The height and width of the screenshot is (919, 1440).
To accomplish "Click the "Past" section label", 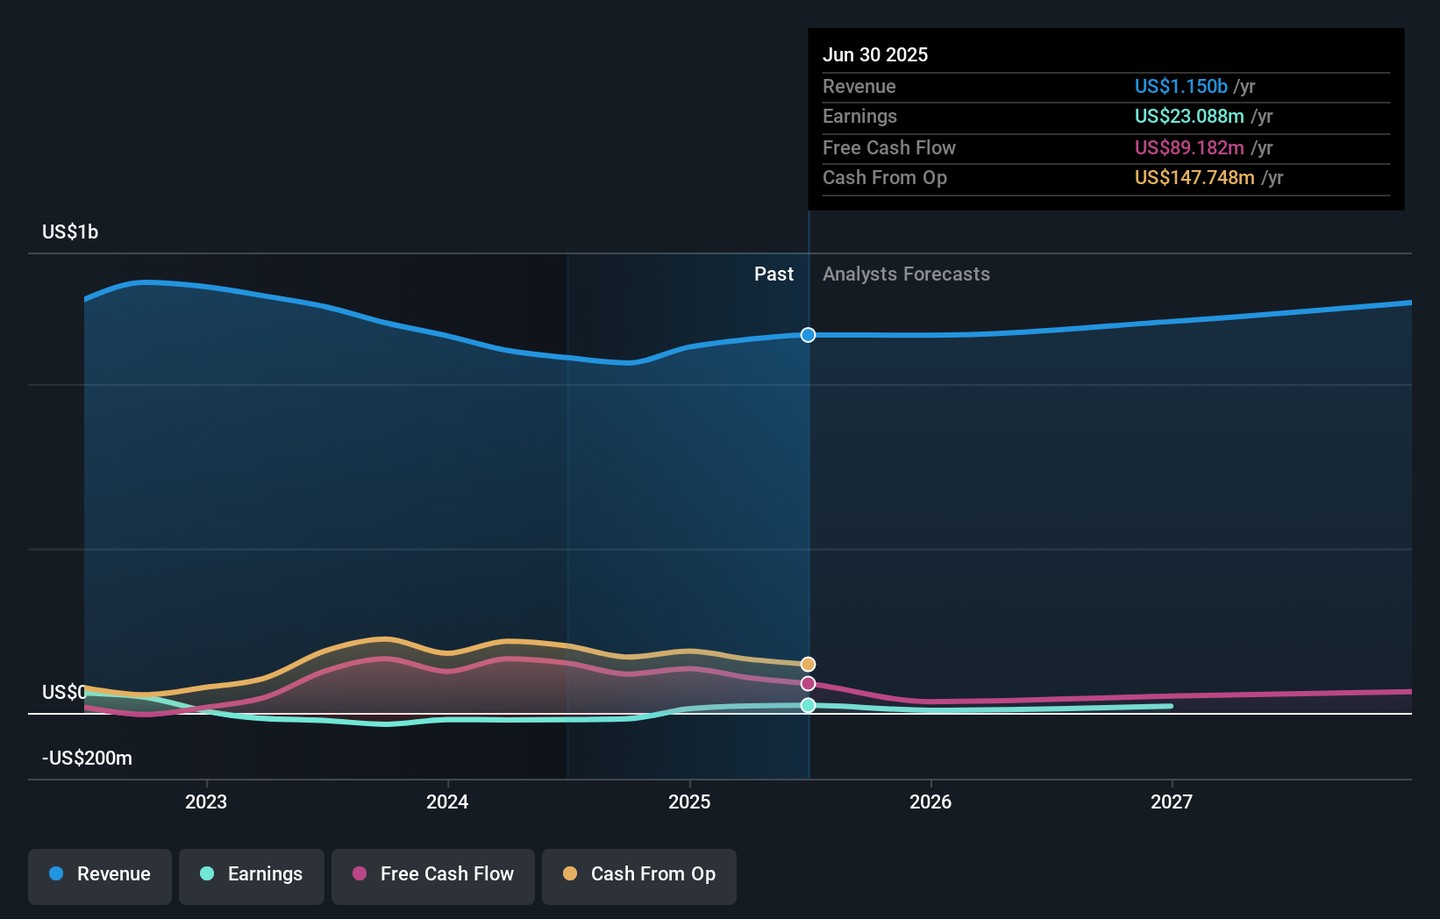I will click(x=773, y=274).
